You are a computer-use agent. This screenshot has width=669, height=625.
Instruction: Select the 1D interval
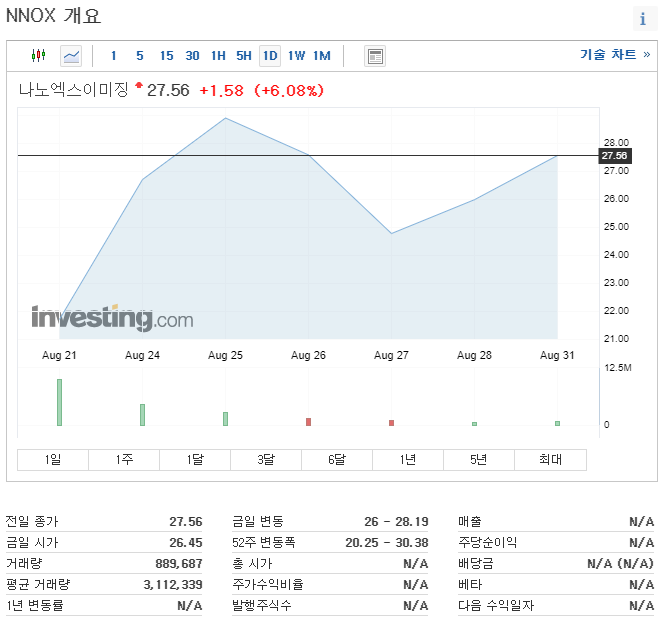(x=270, y=56)
